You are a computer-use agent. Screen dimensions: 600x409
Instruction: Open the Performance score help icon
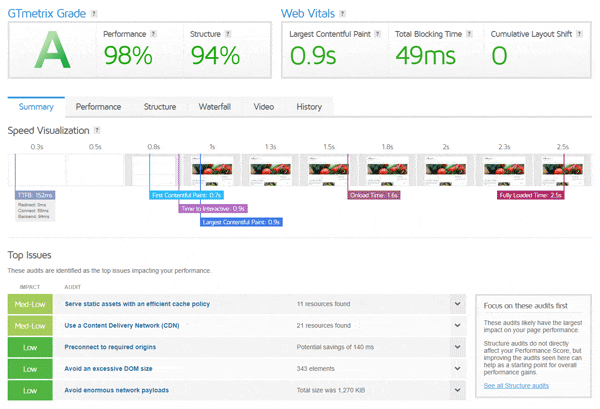click(153, 34)
